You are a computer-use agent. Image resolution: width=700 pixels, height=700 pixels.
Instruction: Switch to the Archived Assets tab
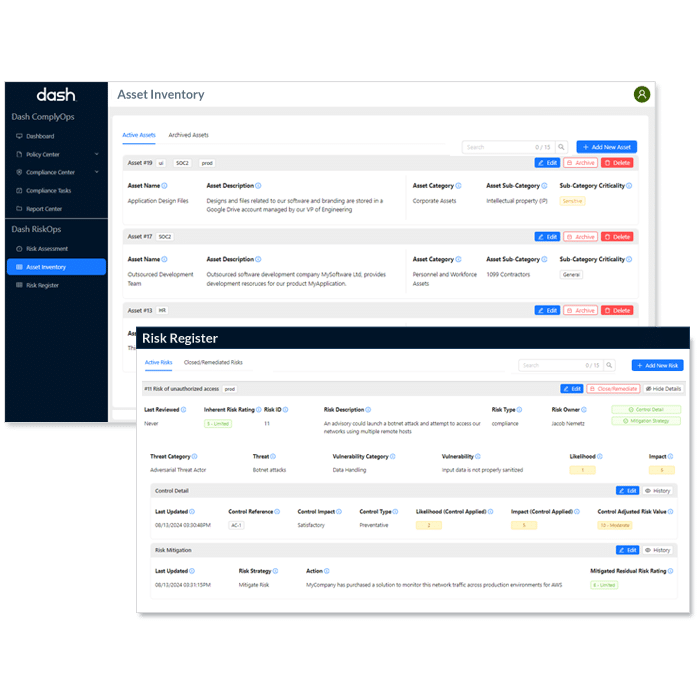click(x=188, y=135)
